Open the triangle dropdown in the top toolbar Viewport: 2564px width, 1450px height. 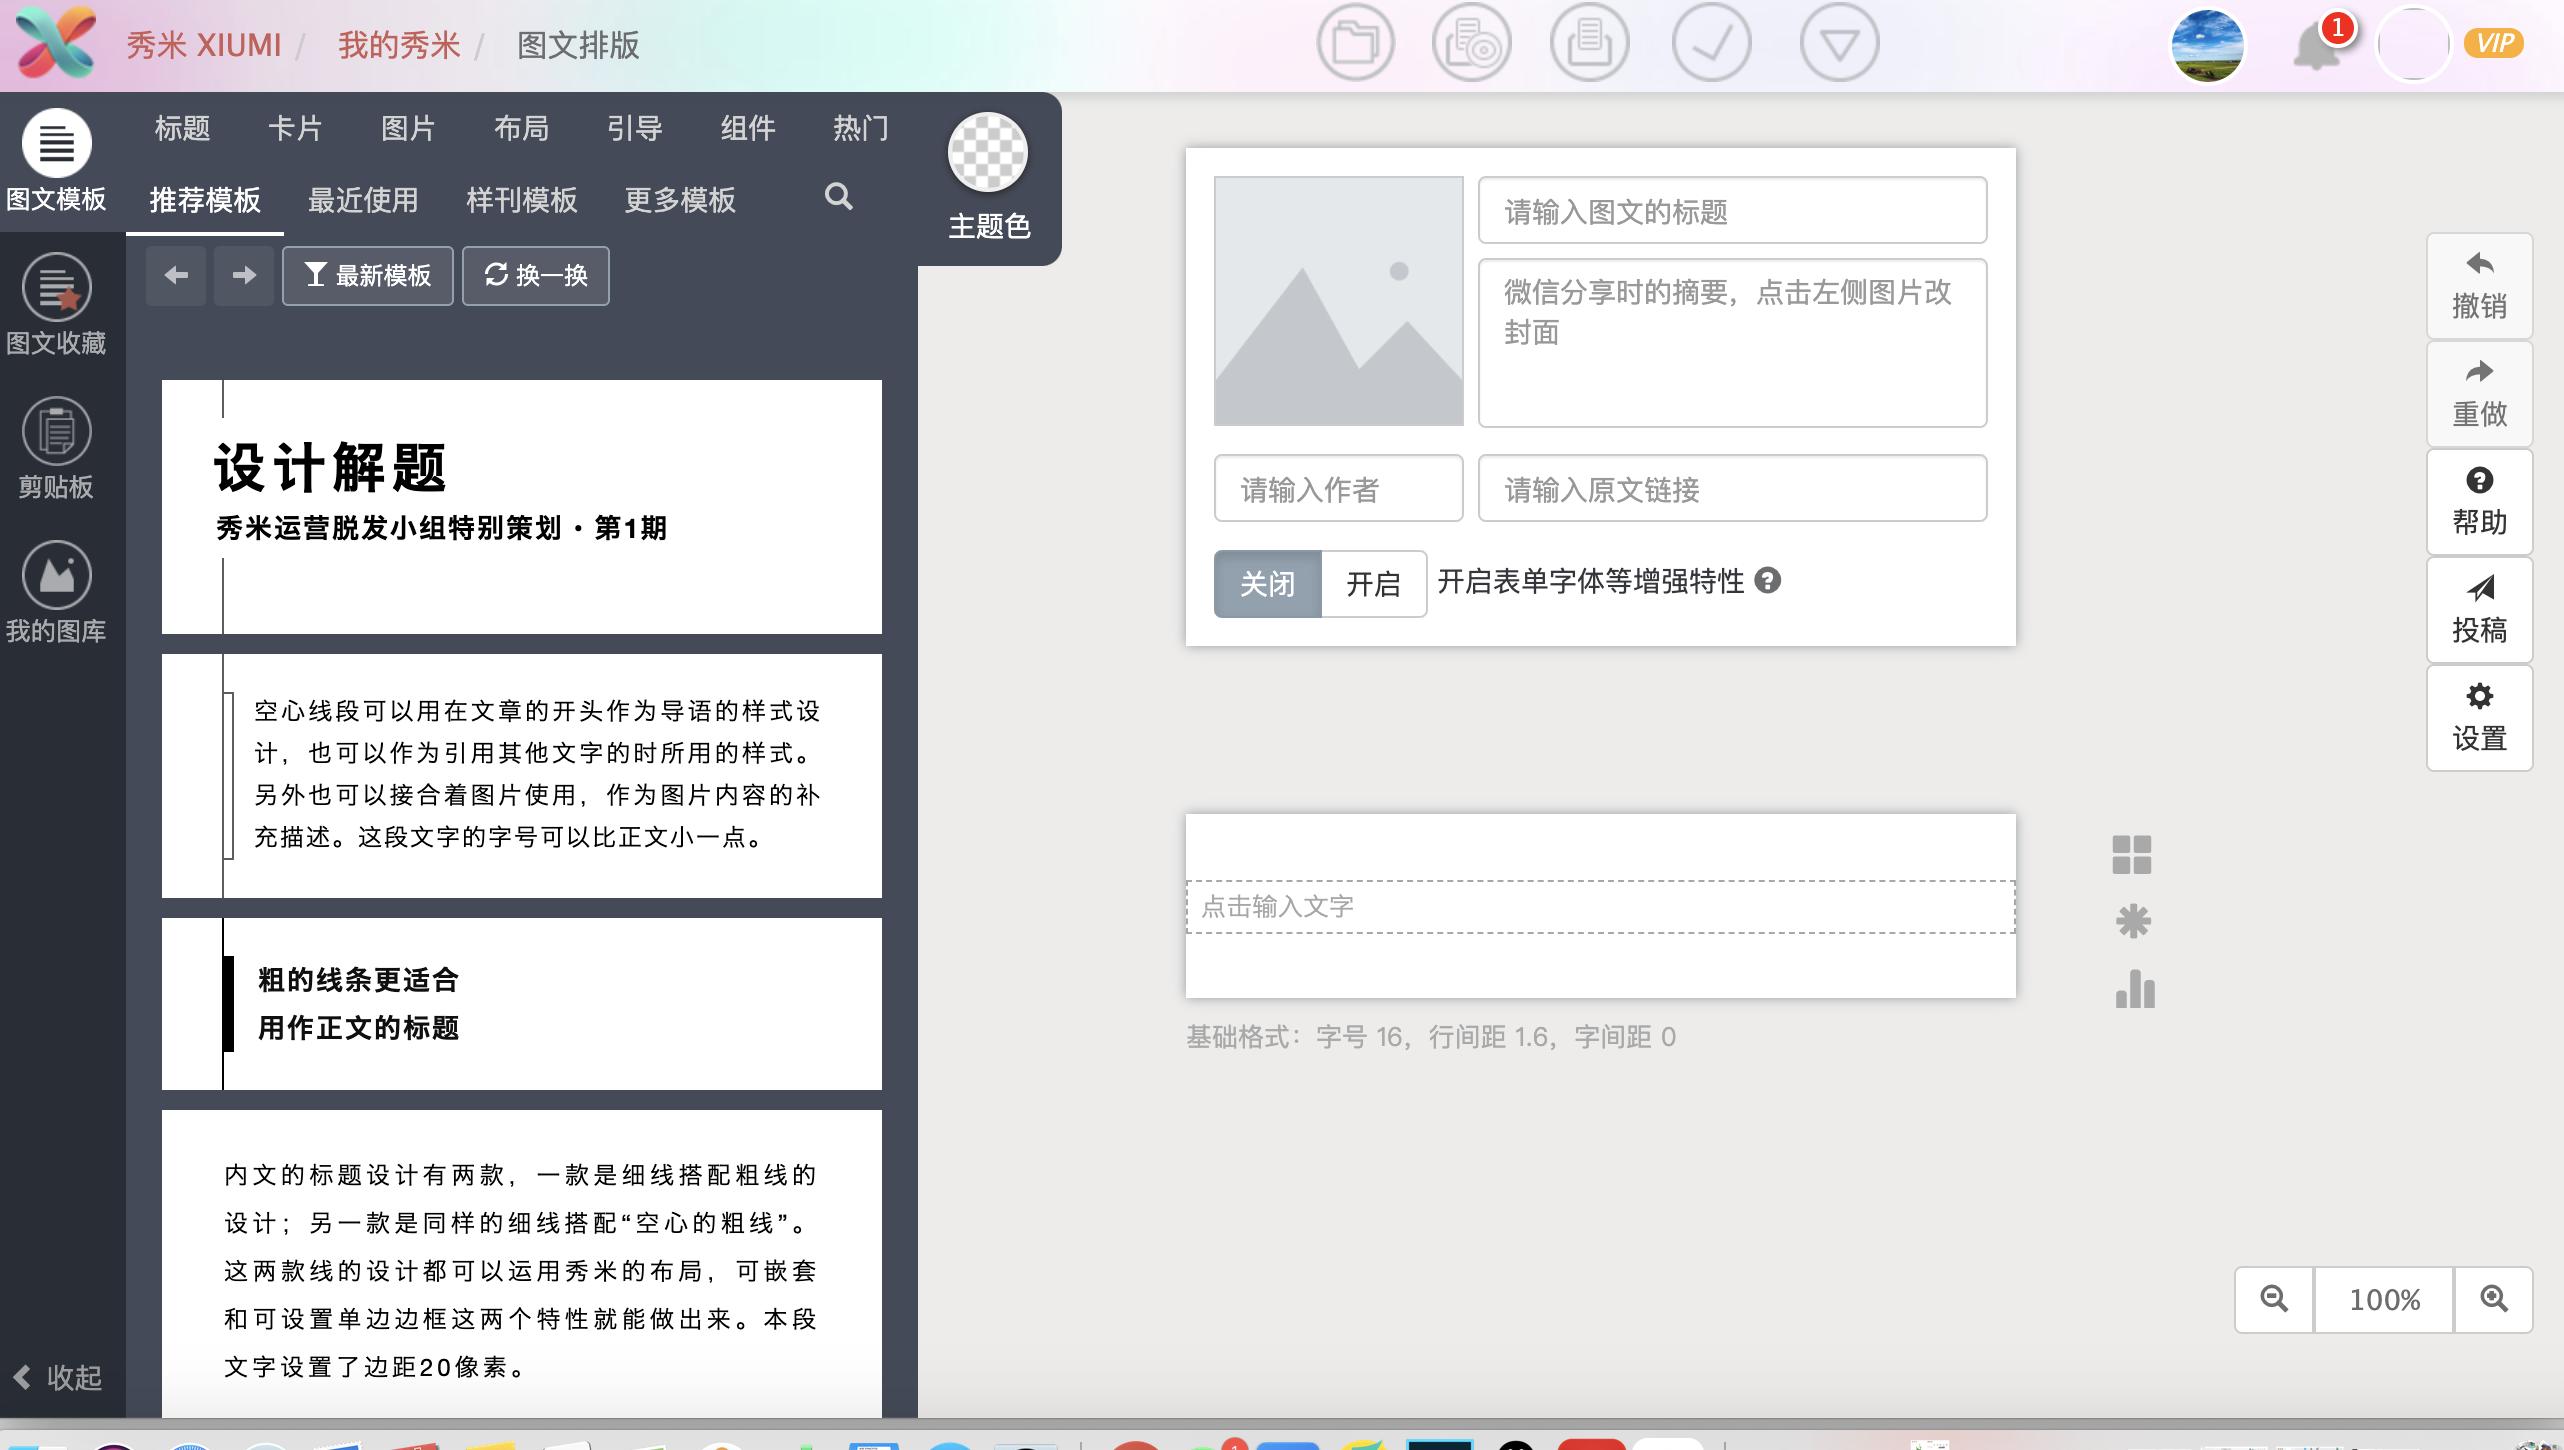(x=1840, y=42)
